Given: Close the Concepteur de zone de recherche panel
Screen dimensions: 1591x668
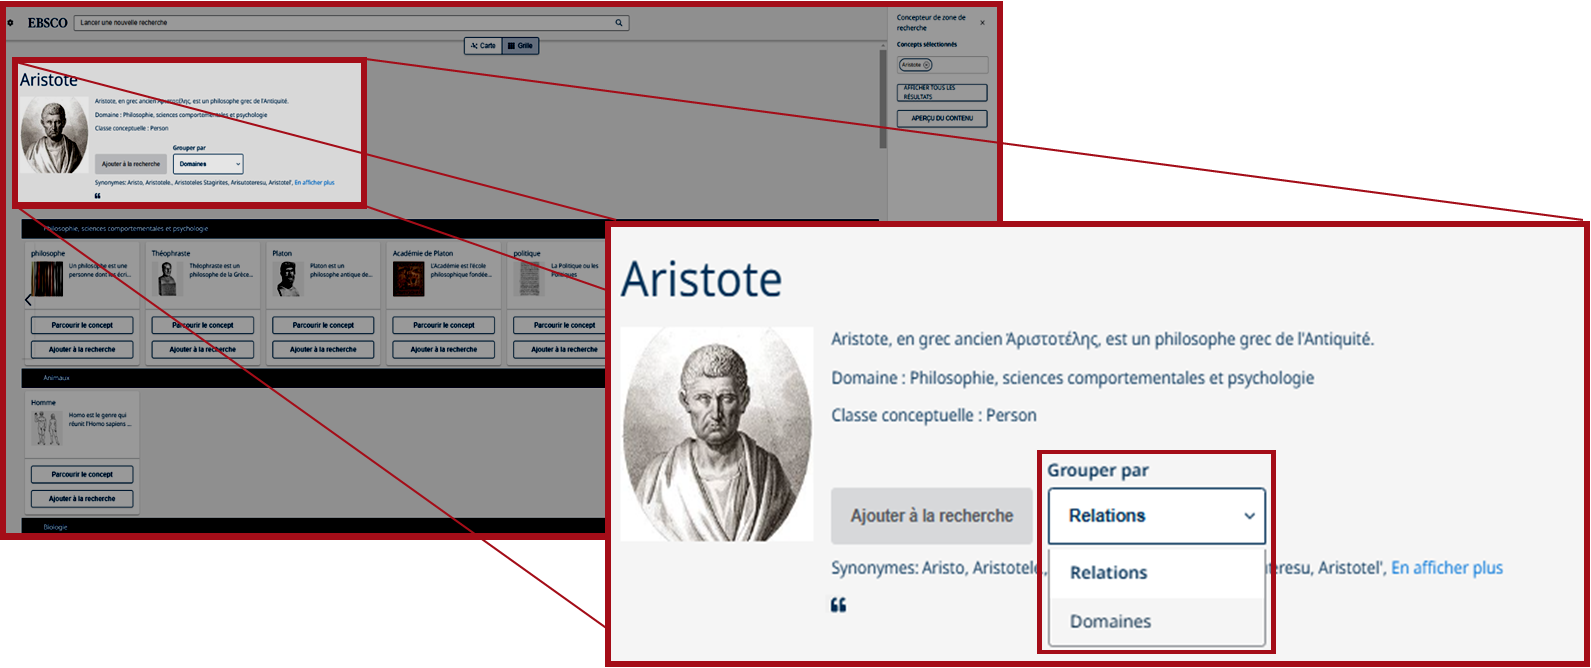Looking at the screenshot, I should click(982, 22).
